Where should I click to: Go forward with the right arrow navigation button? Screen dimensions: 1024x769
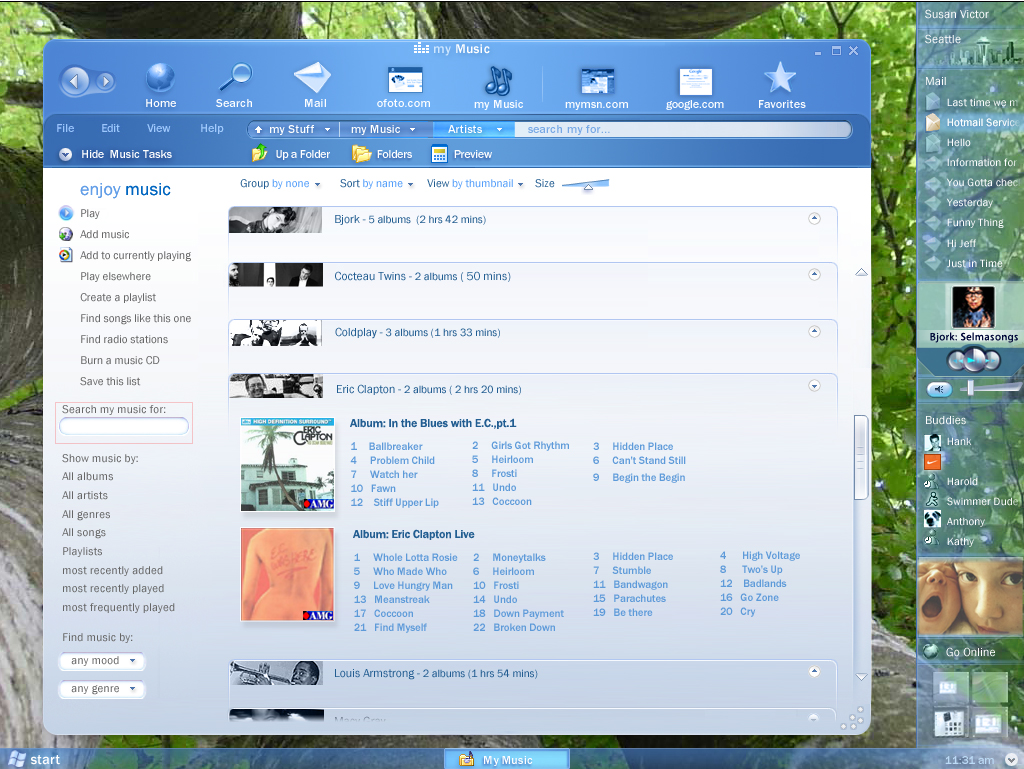(x=105, y=82)
